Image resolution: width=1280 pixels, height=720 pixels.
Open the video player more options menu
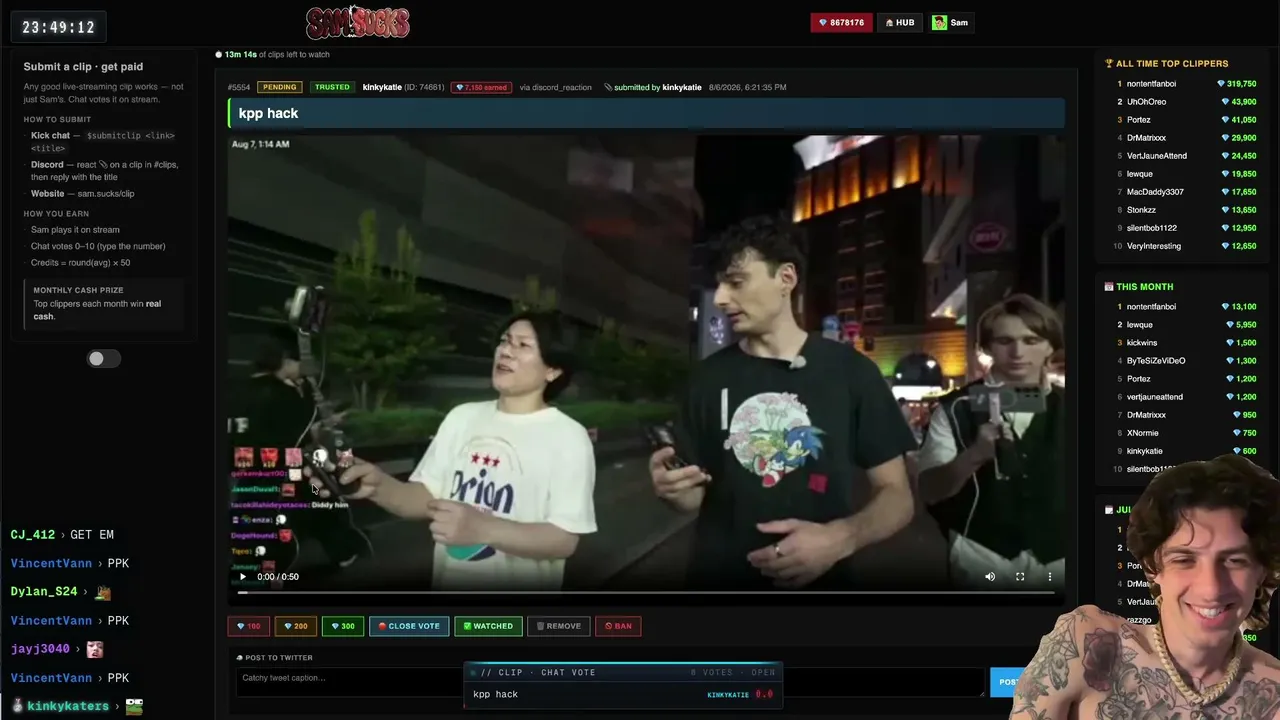pyautogui.click(x=1050, y=576)
